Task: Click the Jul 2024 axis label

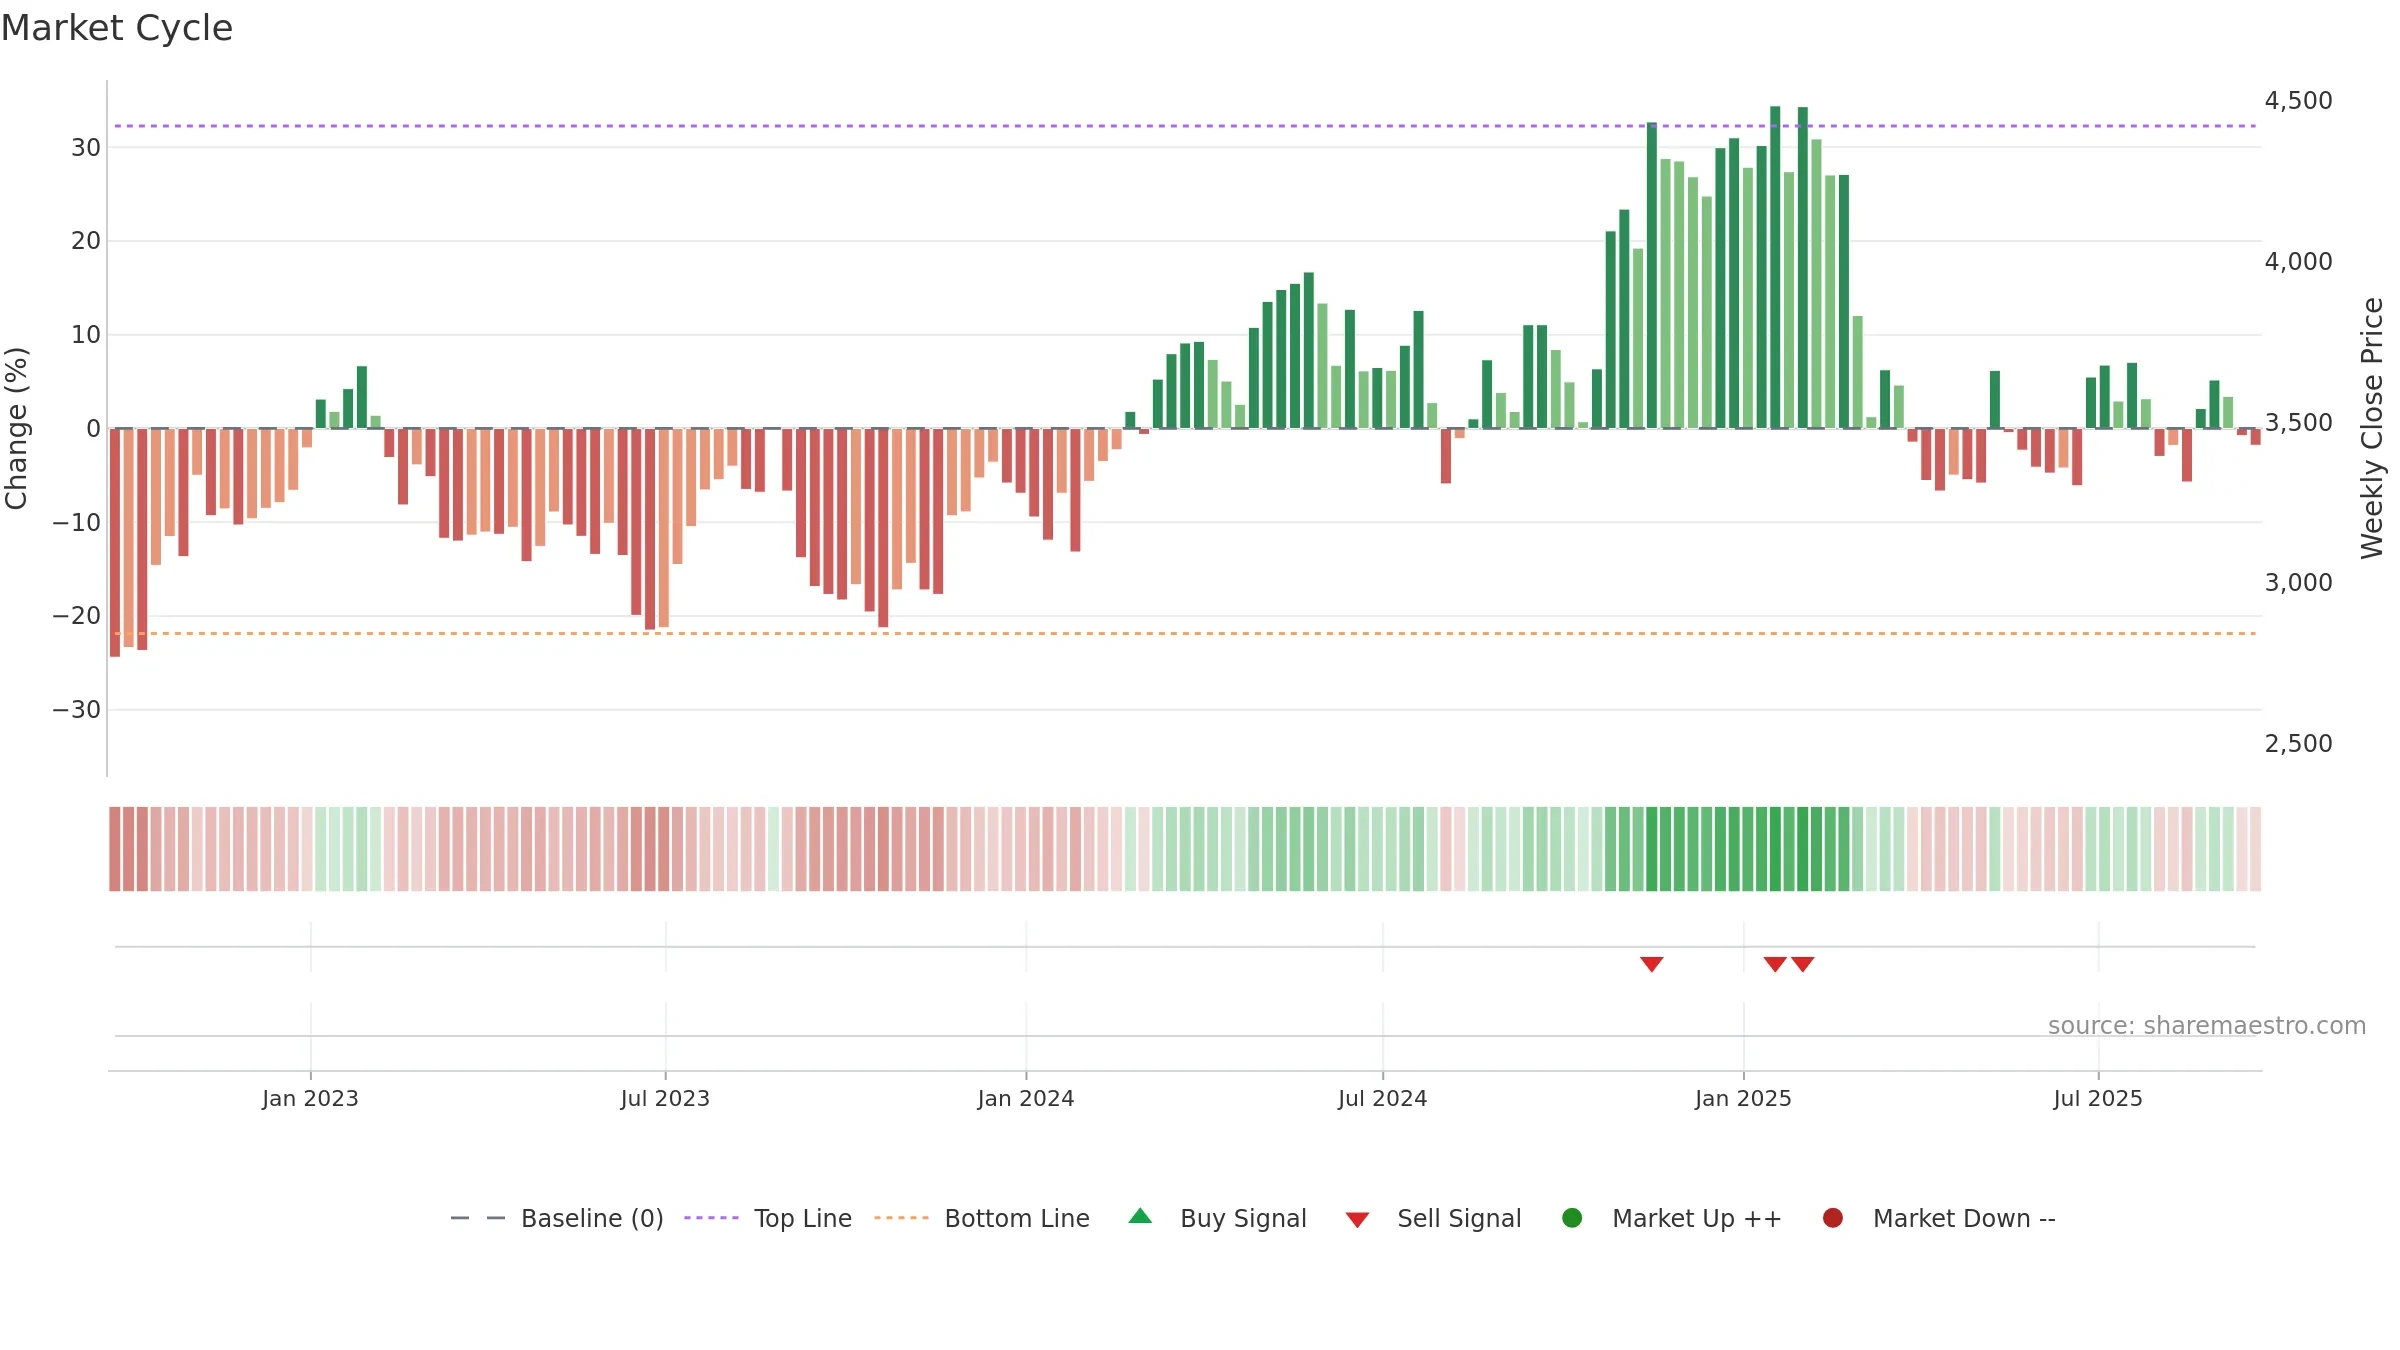Action: pos(1383,1098)
